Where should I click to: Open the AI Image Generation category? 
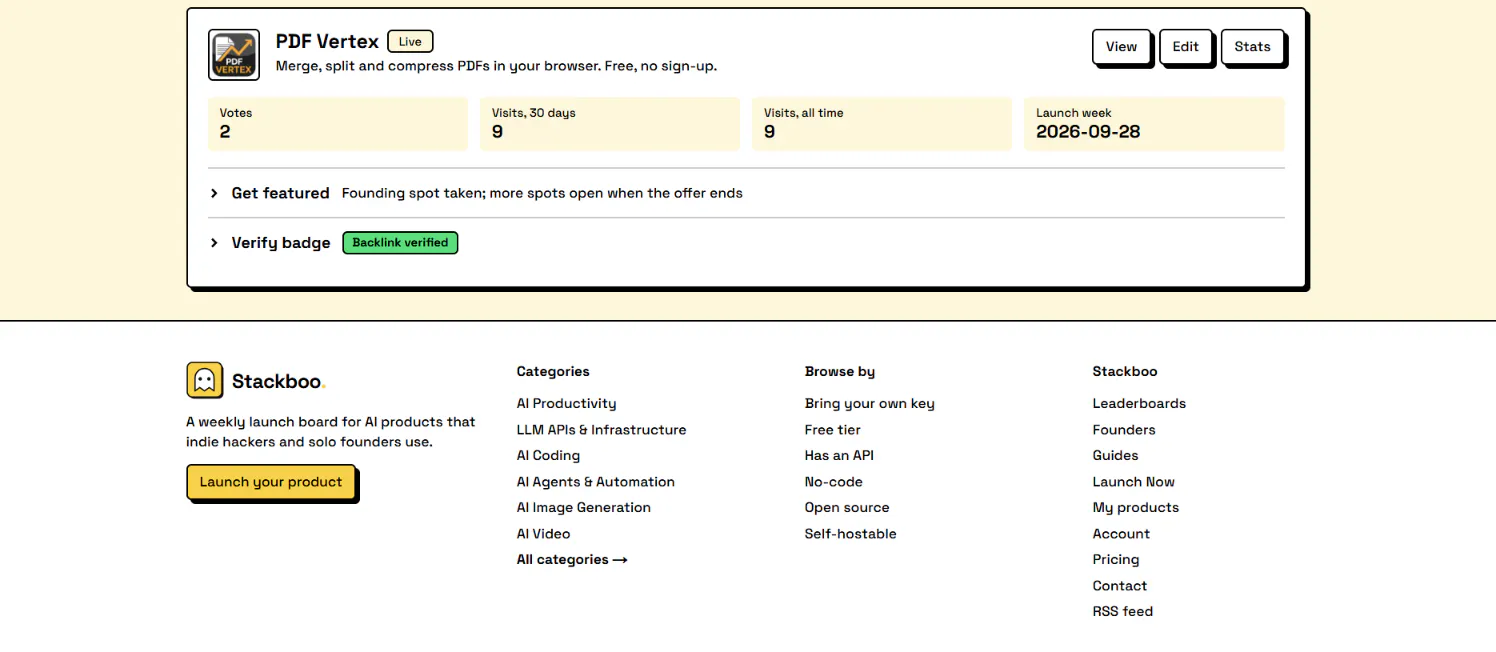[x=583, y=508]
